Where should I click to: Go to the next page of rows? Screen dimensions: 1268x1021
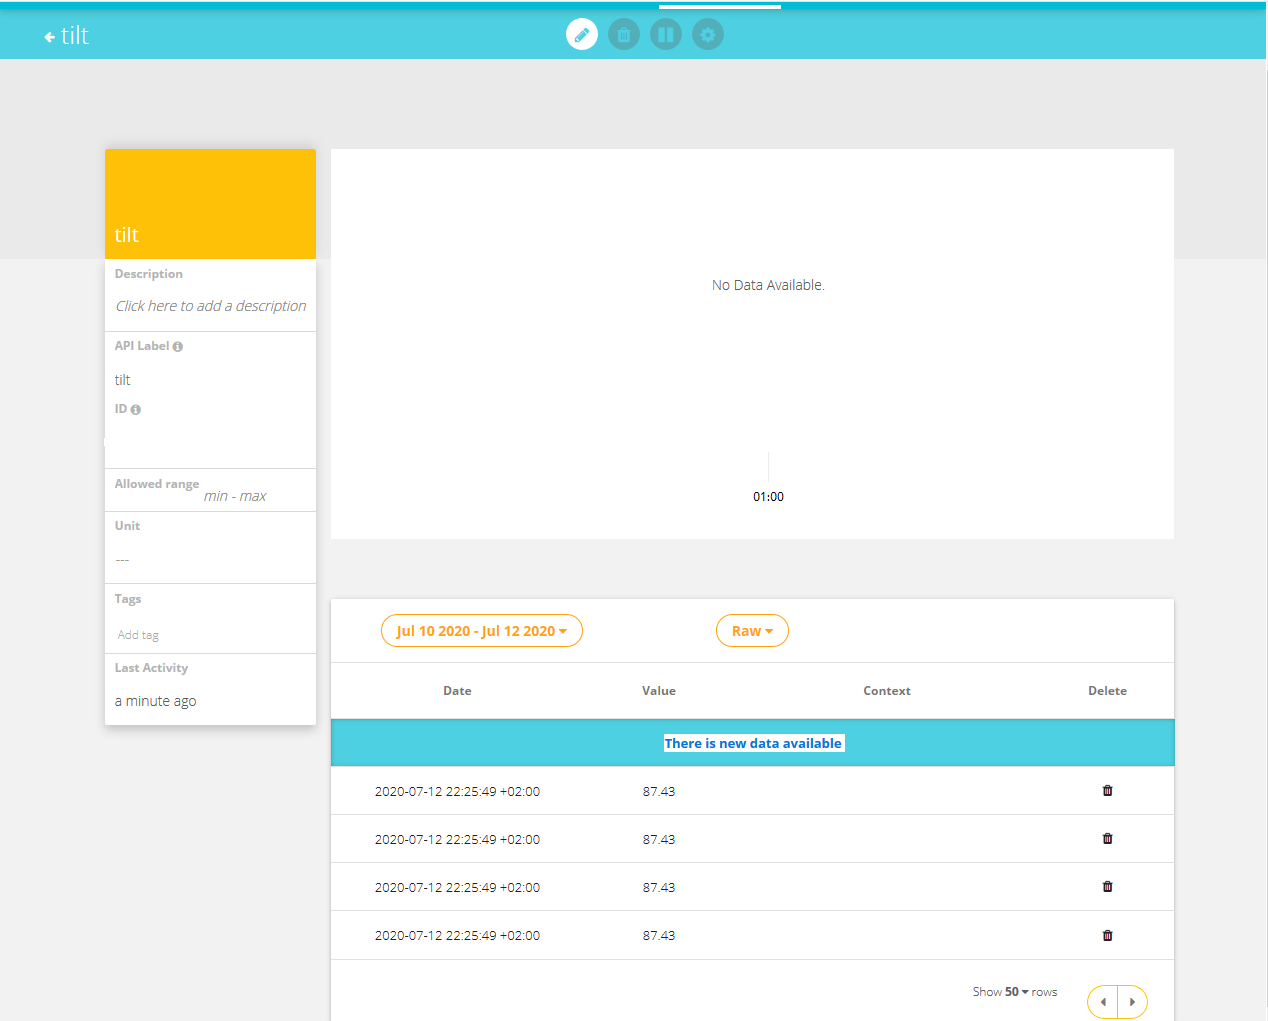pos(1132,1002)
